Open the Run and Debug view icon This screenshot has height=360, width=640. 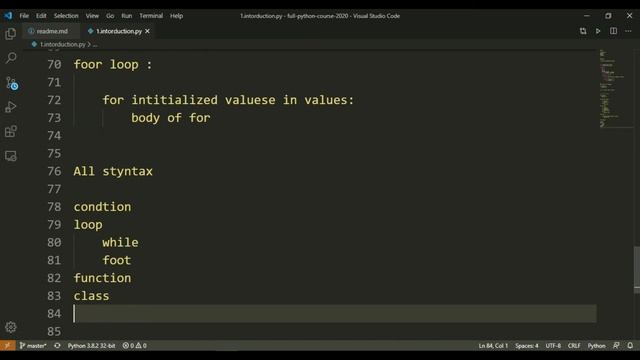(x=11, y=107)
